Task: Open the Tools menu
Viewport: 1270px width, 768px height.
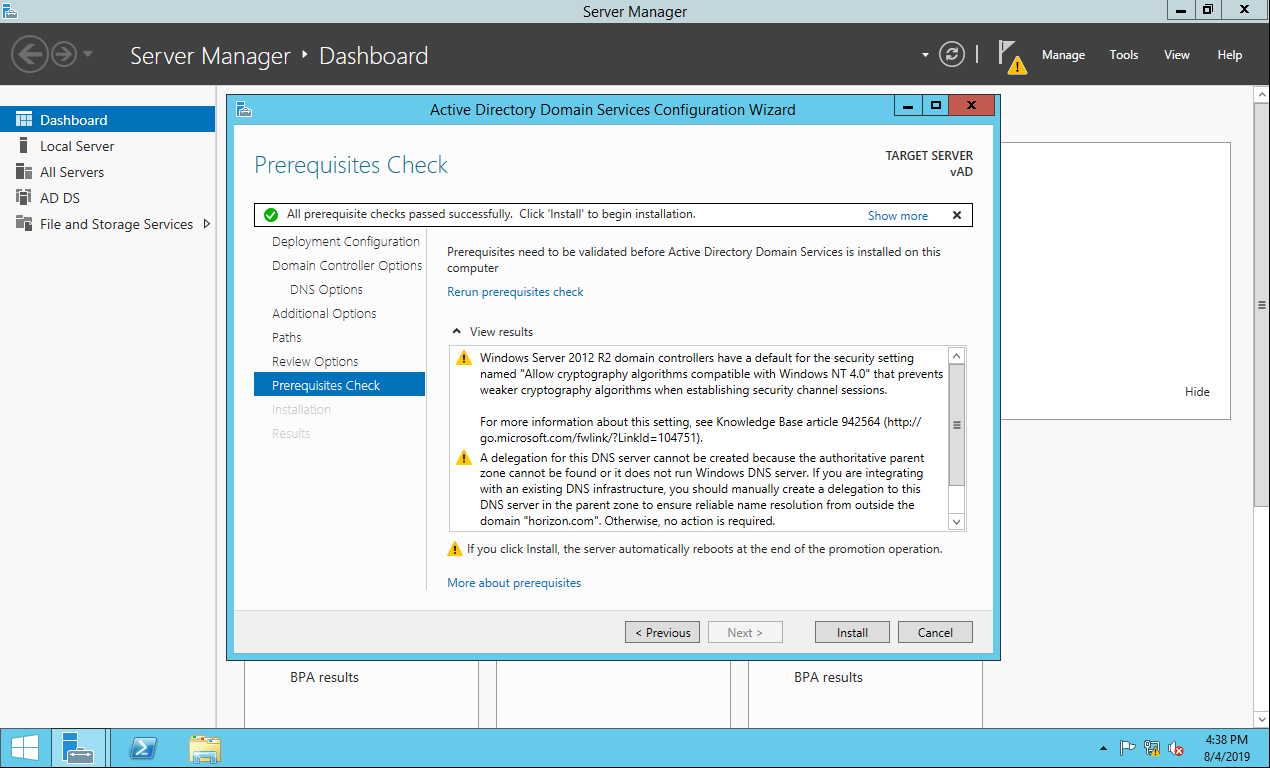Action: pos(1124,55)
